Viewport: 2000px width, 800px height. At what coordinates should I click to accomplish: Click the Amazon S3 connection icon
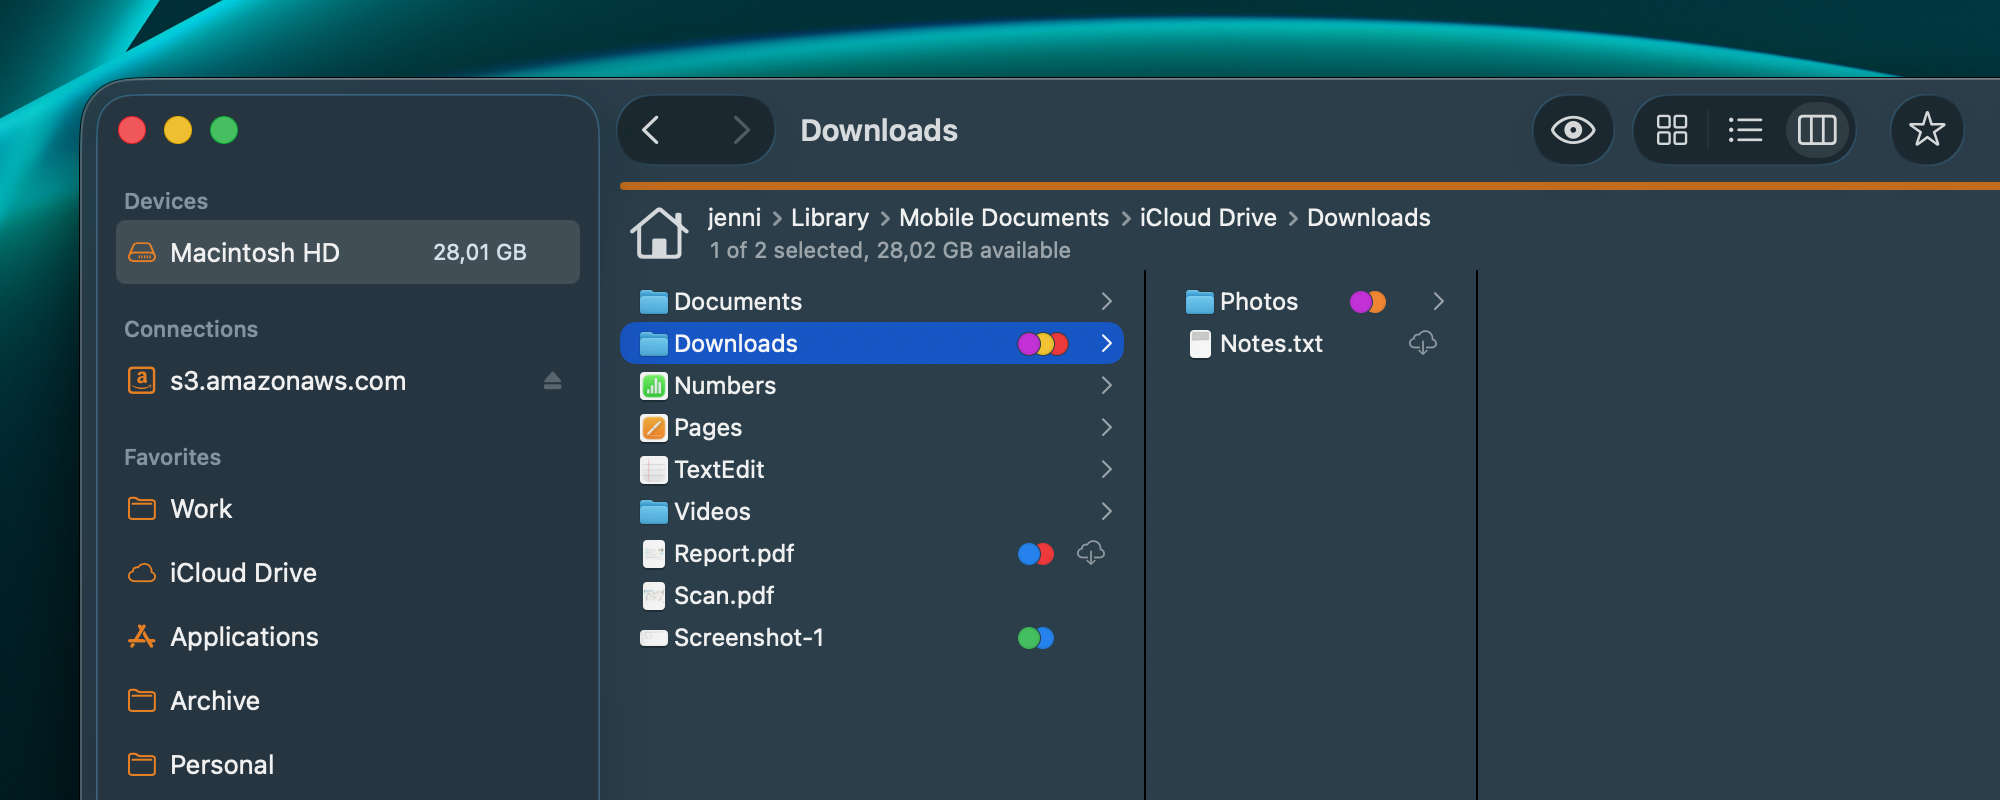pyautogui.click(x=142, y=380)
